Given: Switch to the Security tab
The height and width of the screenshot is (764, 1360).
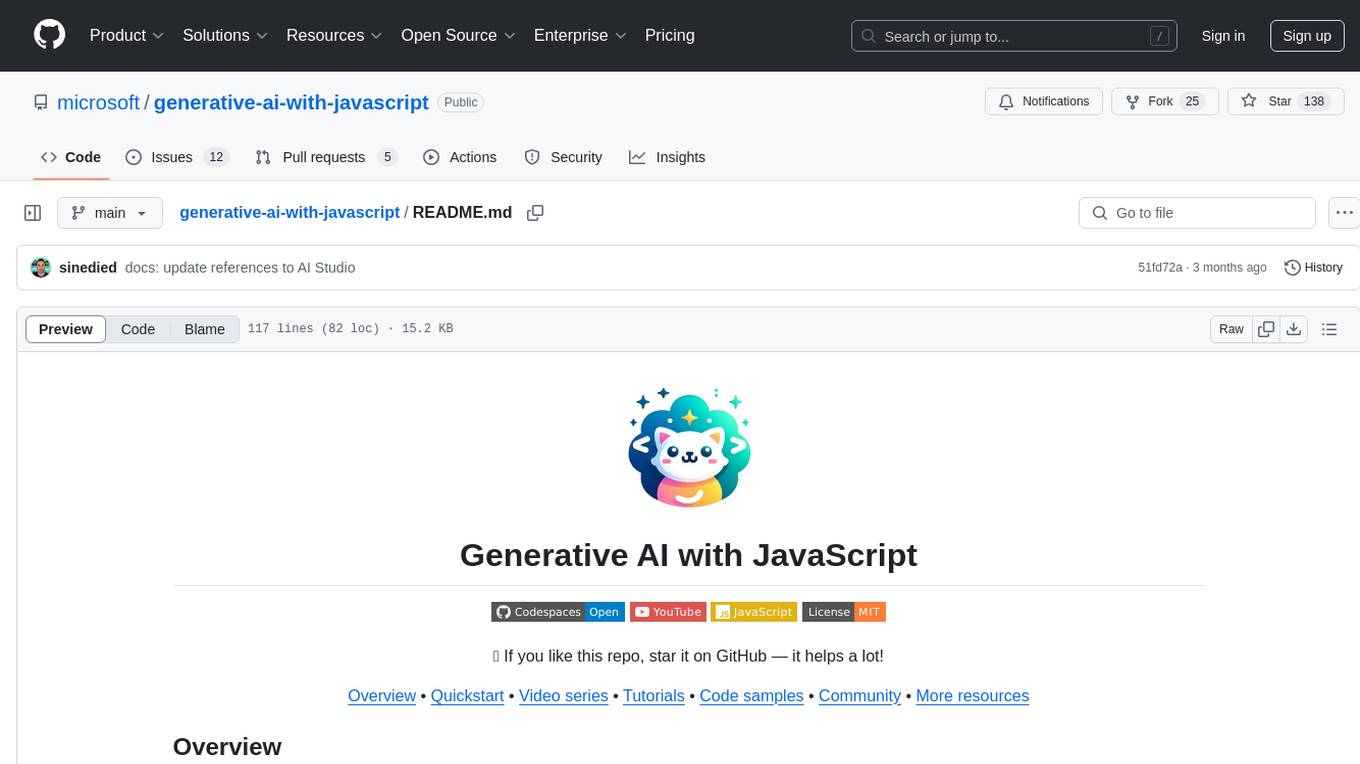Looking at the screenshot, I should (564, 157).
